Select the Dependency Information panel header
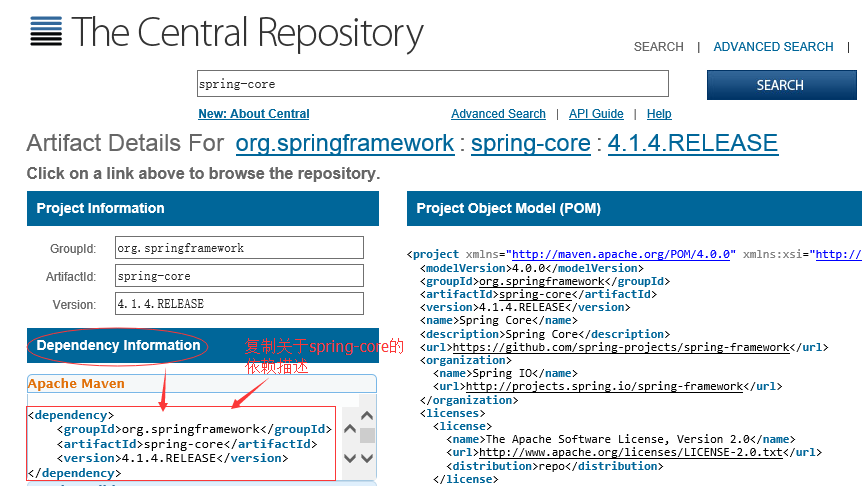 (203, 346)
